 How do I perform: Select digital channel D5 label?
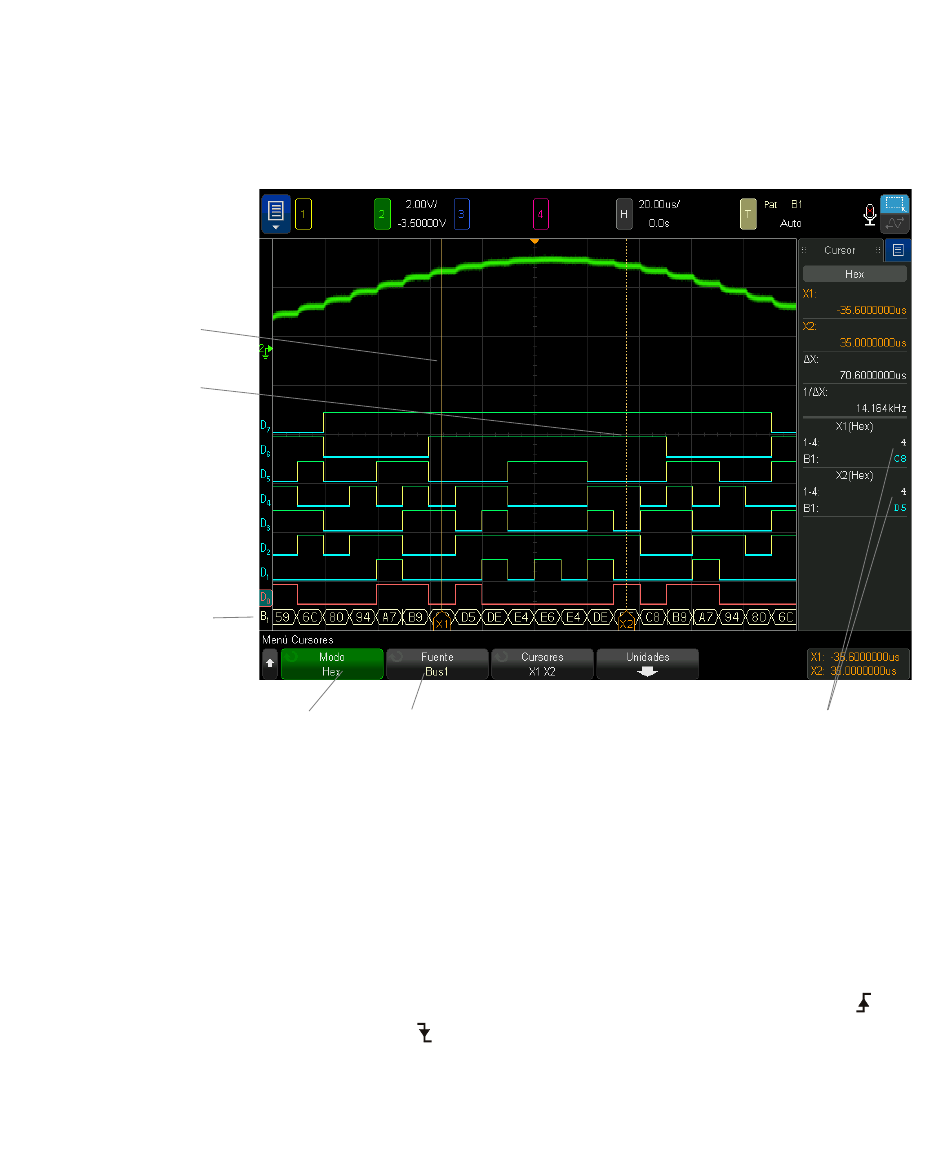tap(265, 475)
